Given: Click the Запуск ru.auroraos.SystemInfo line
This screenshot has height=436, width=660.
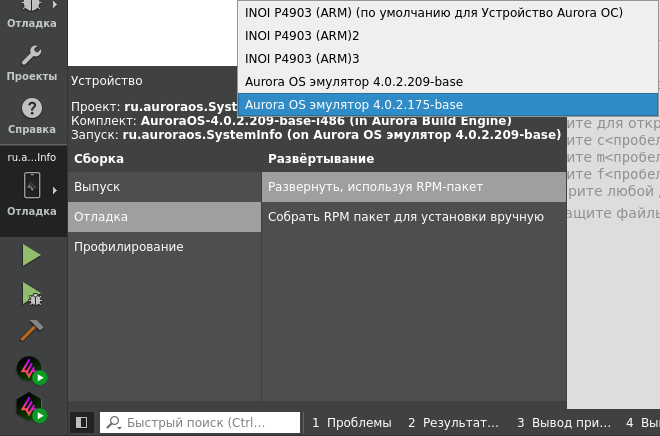Looking at the screenshot, I should click(x=316, y=135).
